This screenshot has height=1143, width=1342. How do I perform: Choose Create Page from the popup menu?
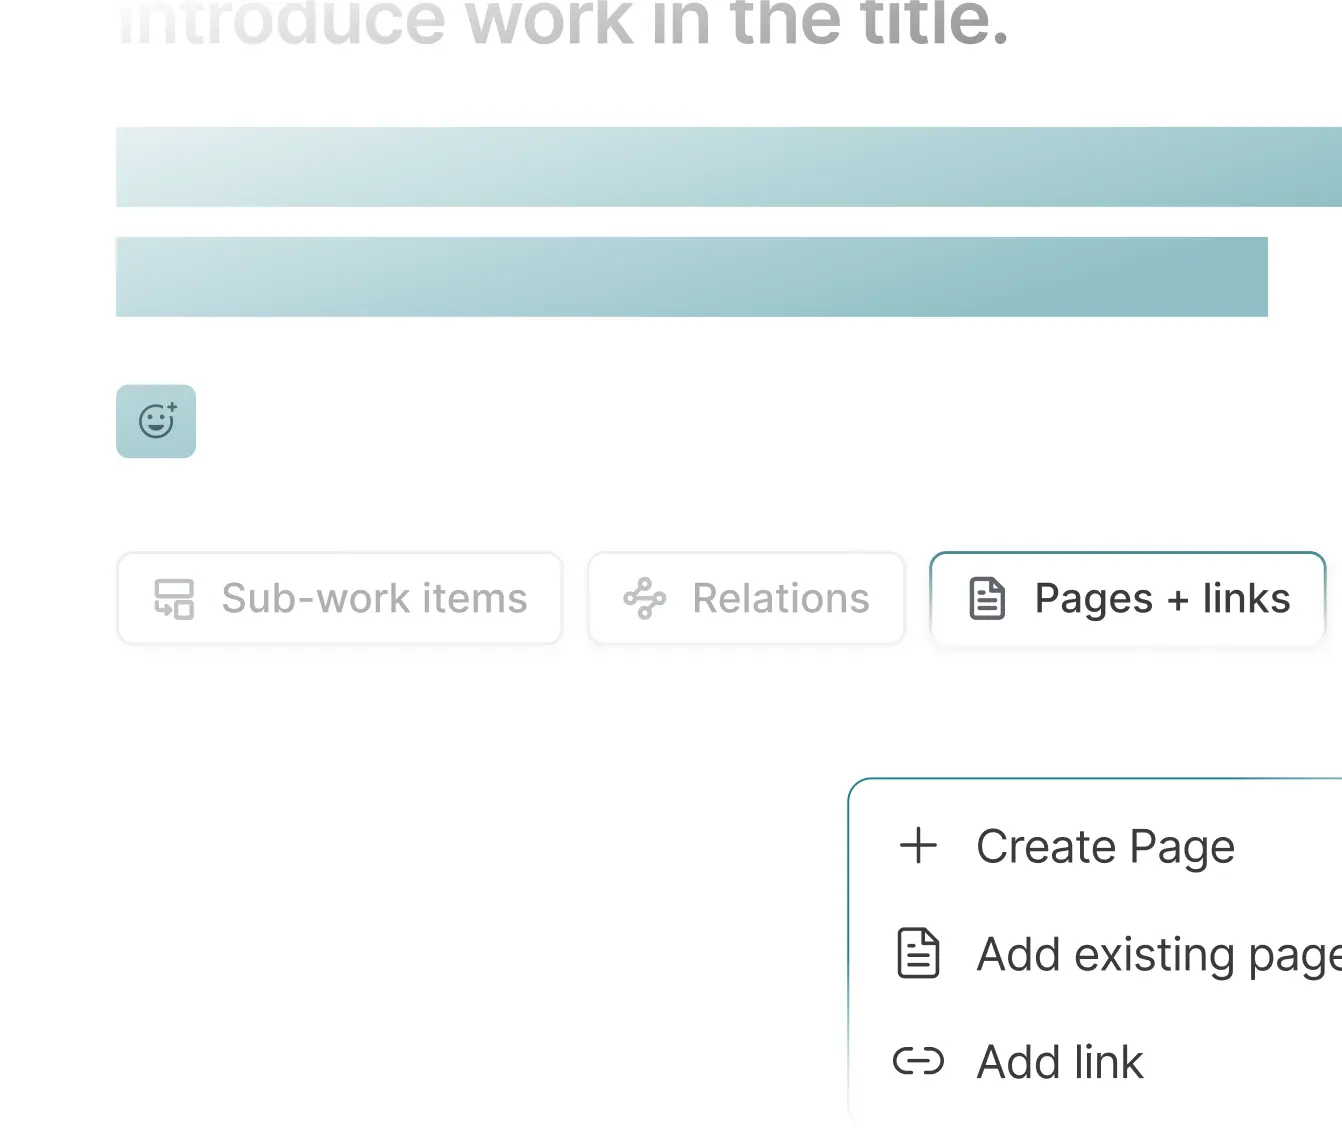coord(1104,847)
